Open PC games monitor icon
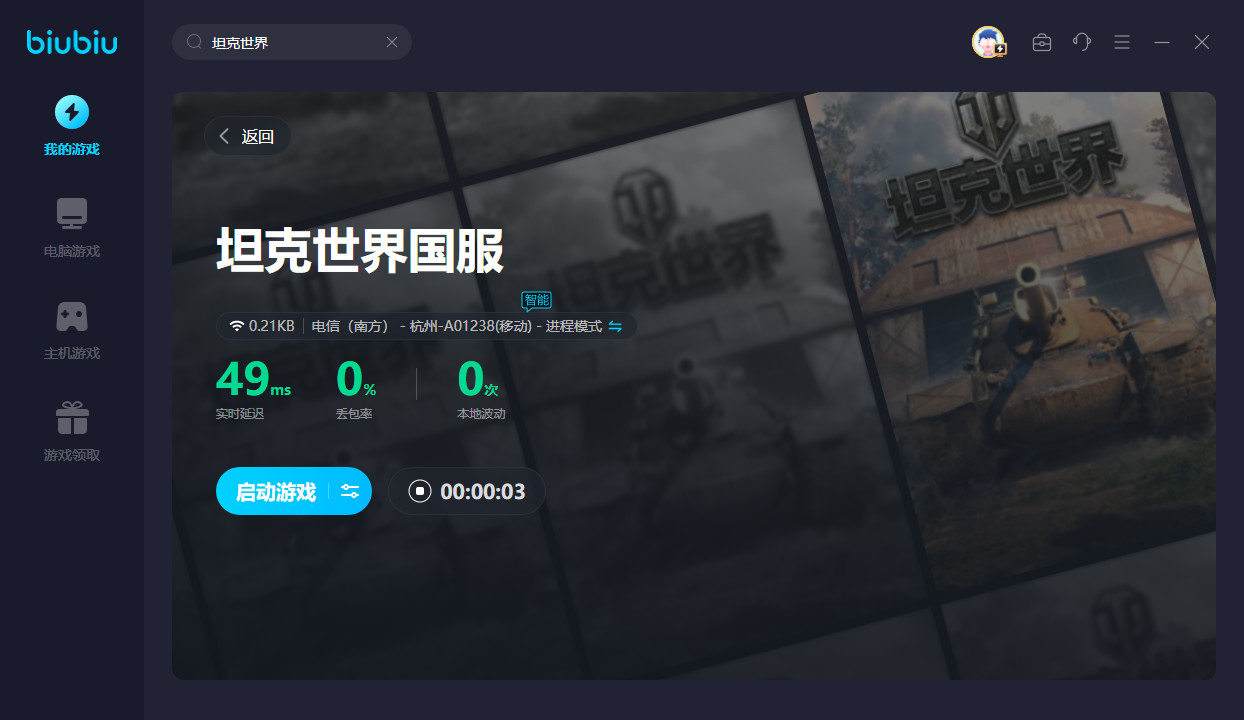Viewport: 1244px width, 720px height. pyautogui.click(x=72, y=213)
